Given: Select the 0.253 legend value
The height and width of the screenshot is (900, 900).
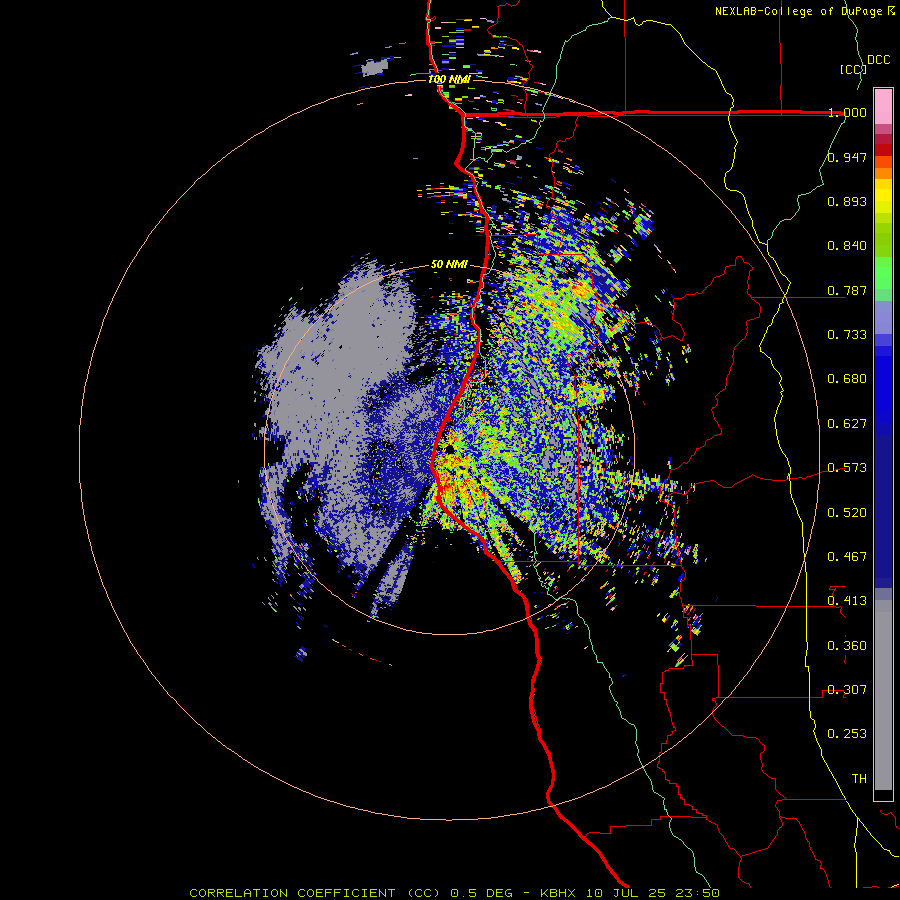Looking at the screenshot, I should point(847,734).
